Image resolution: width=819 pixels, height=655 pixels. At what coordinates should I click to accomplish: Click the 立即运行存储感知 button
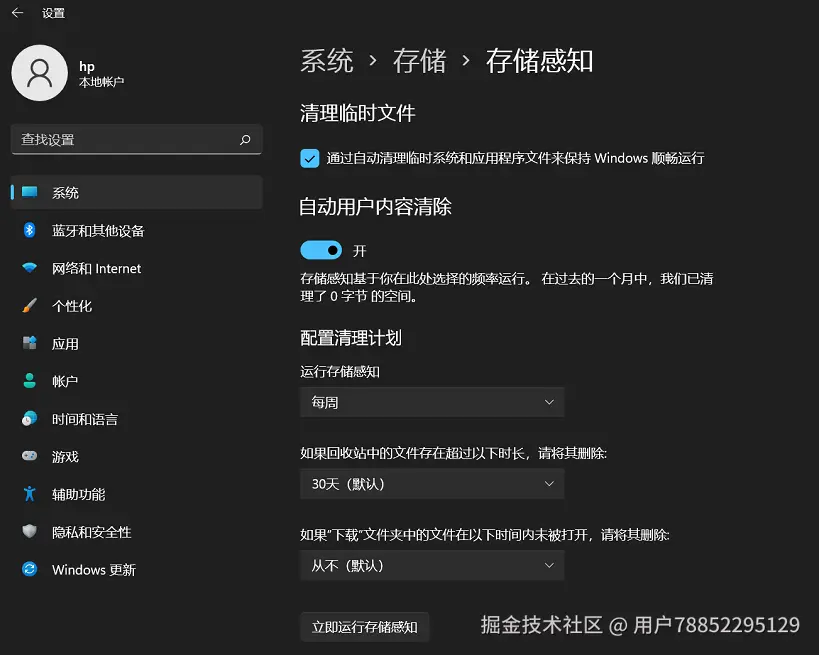click(365, 627)
